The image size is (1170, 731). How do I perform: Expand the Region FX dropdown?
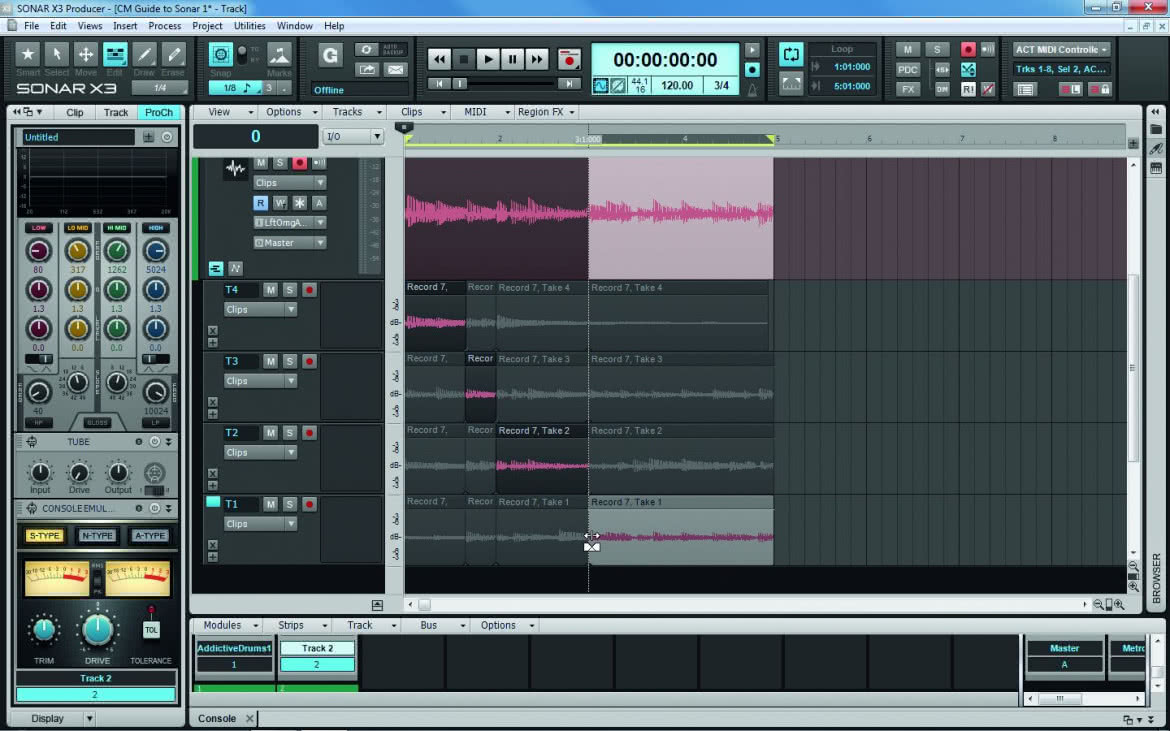coord(546,112)
